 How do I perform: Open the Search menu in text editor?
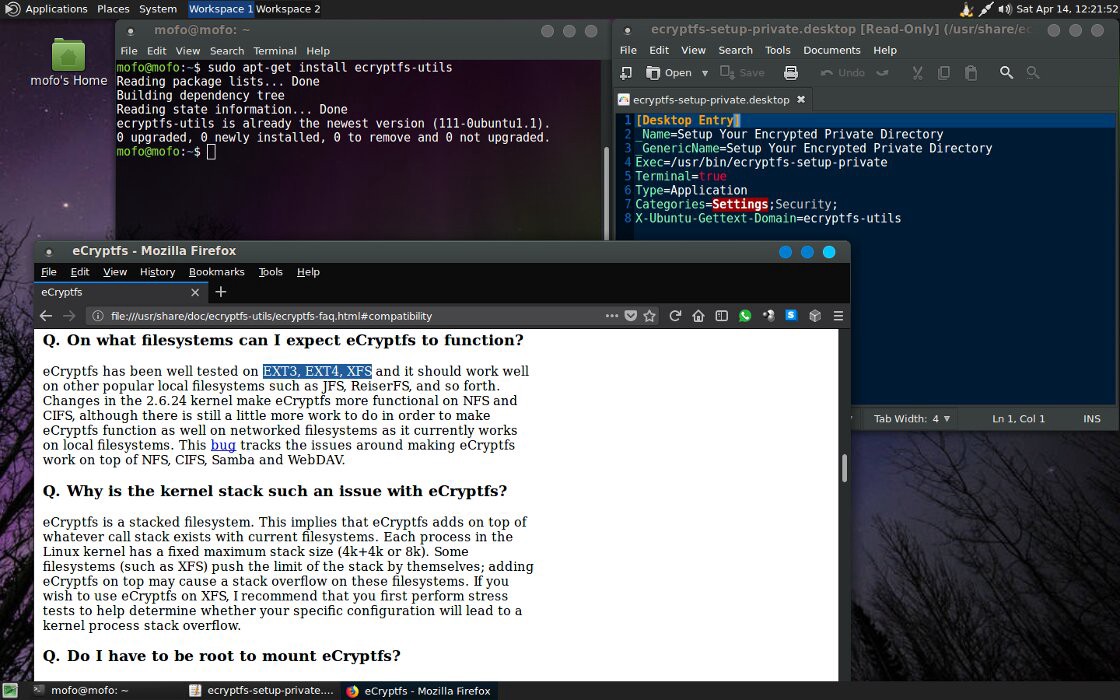tap(735, 50)
